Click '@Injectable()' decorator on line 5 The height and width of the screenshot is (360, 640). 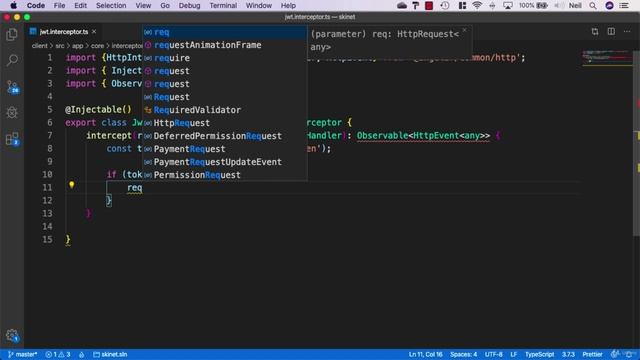98,110
